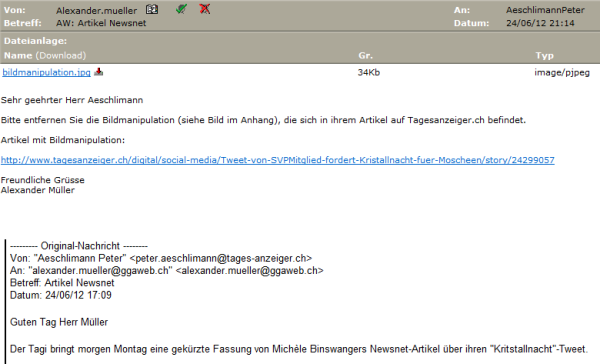Click the 'Gr.' column header
Viewport: 600px width, 364px height.
click(365, 55)
